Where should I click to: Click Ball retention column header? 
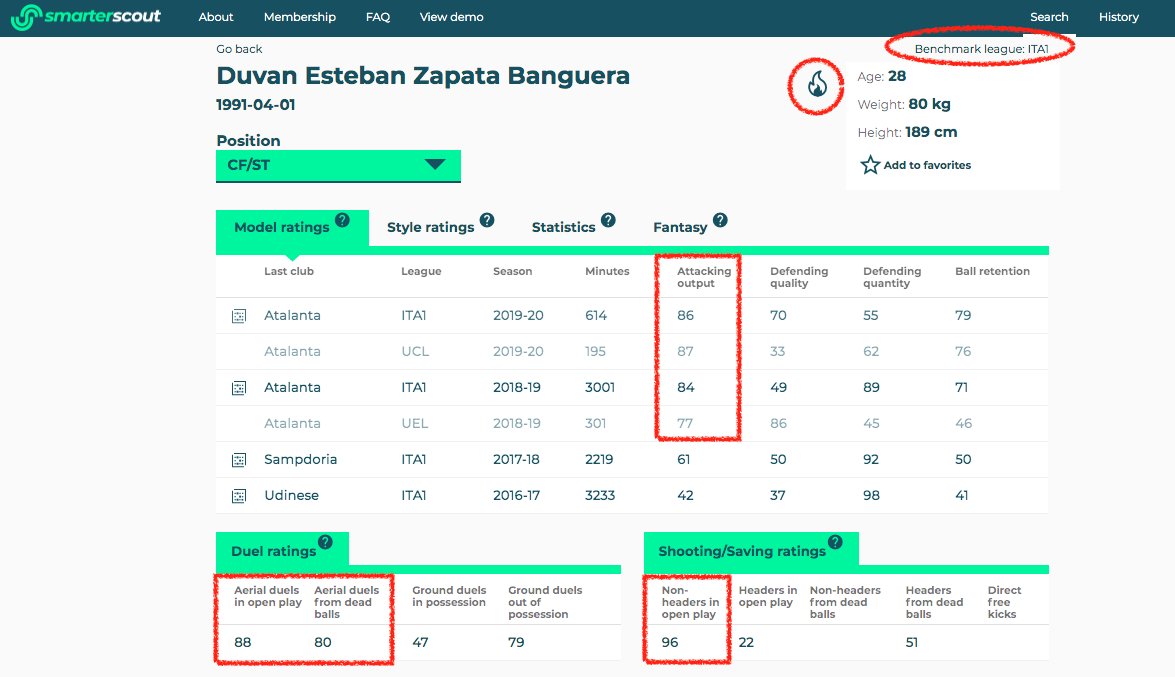[992, 271]
